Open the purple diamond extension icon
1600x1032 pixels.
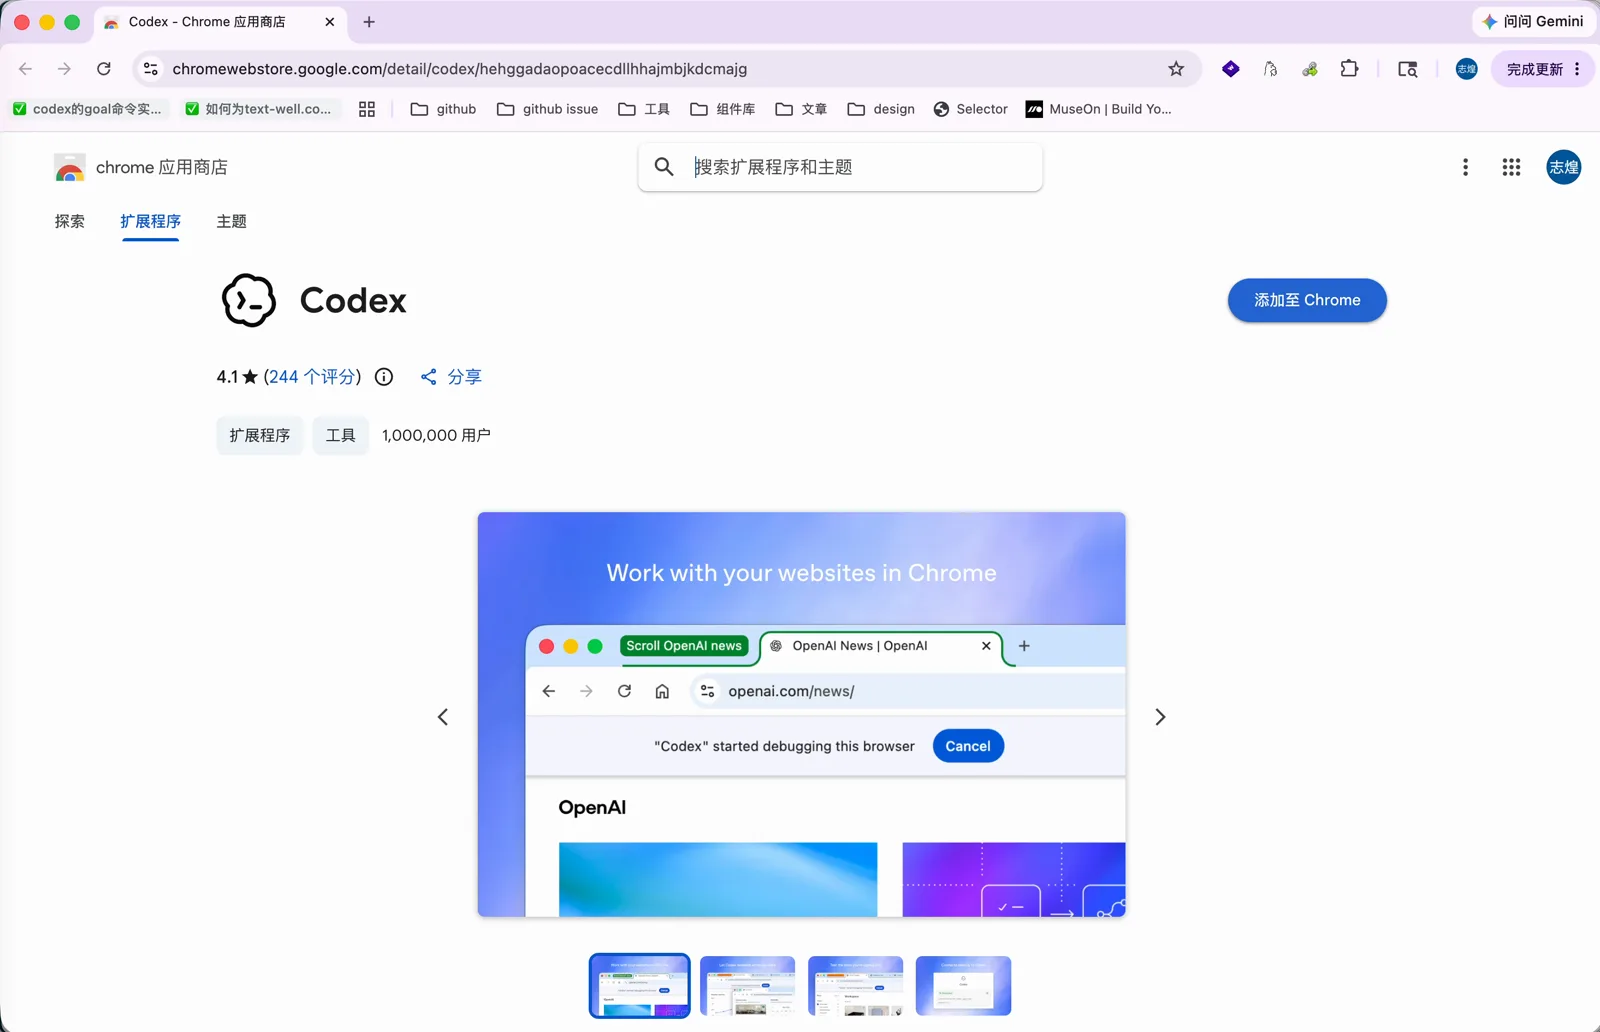[1231, 69]
